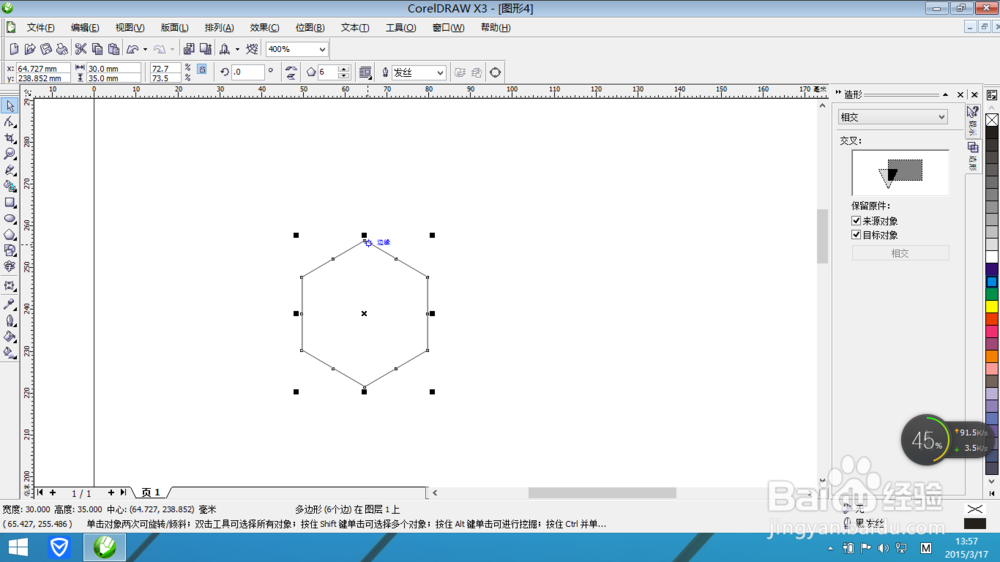Open the 视图(V) menu
The image size is (1000, 562).
(129, 27)
